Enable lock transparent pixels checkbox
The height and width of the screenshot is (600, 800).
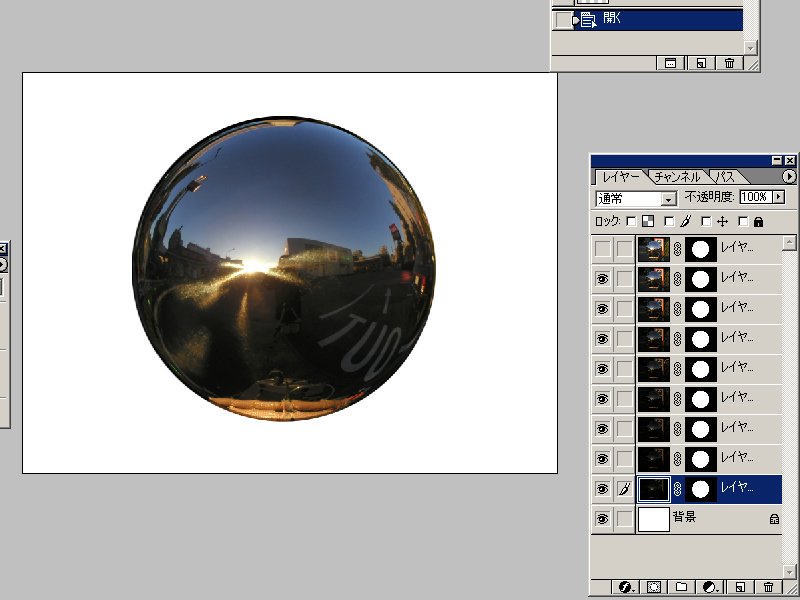coord(631,221)
